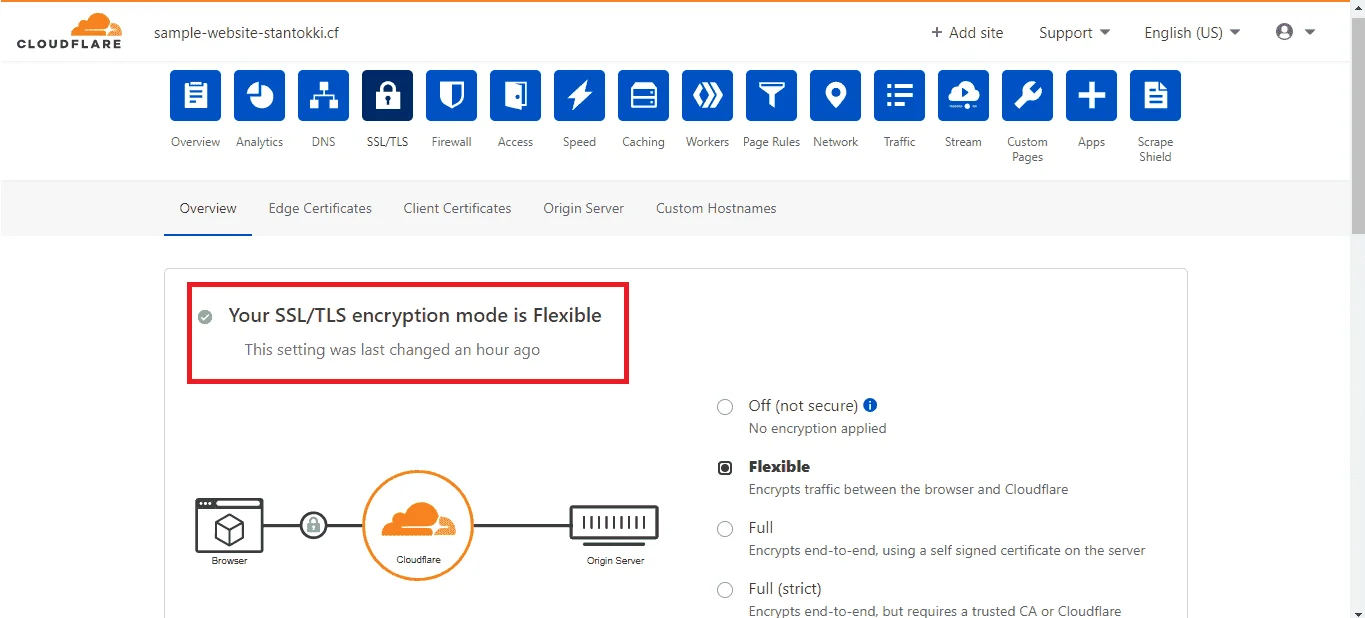Open the DNS settings icon

(323, 95)
